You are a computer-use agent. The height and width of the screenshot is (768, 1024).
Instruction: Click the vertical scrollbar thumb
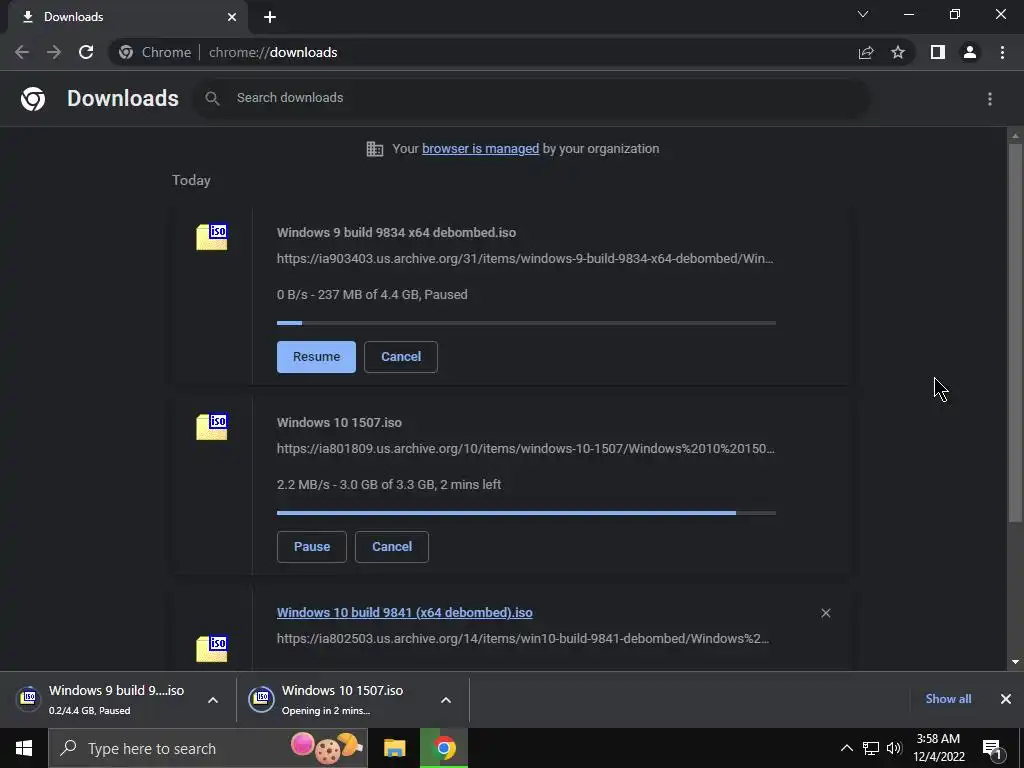point(1015,333)
